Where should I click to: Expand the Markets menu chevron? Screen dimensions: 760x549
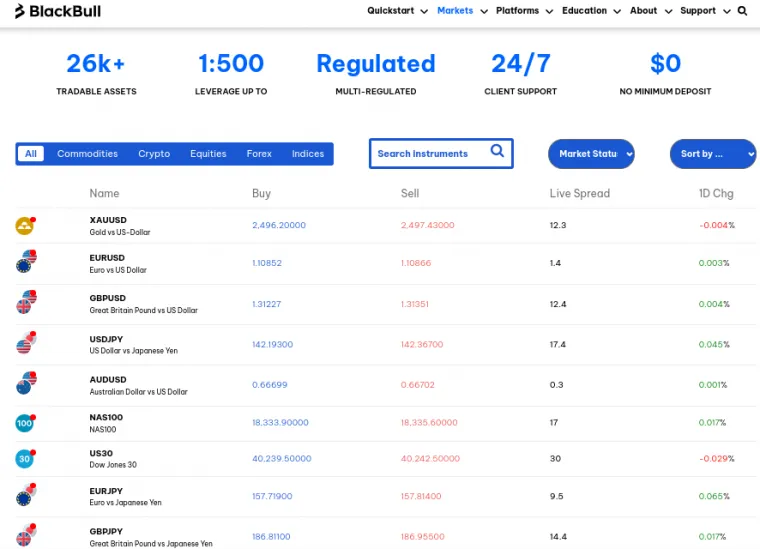click(484, 12)
